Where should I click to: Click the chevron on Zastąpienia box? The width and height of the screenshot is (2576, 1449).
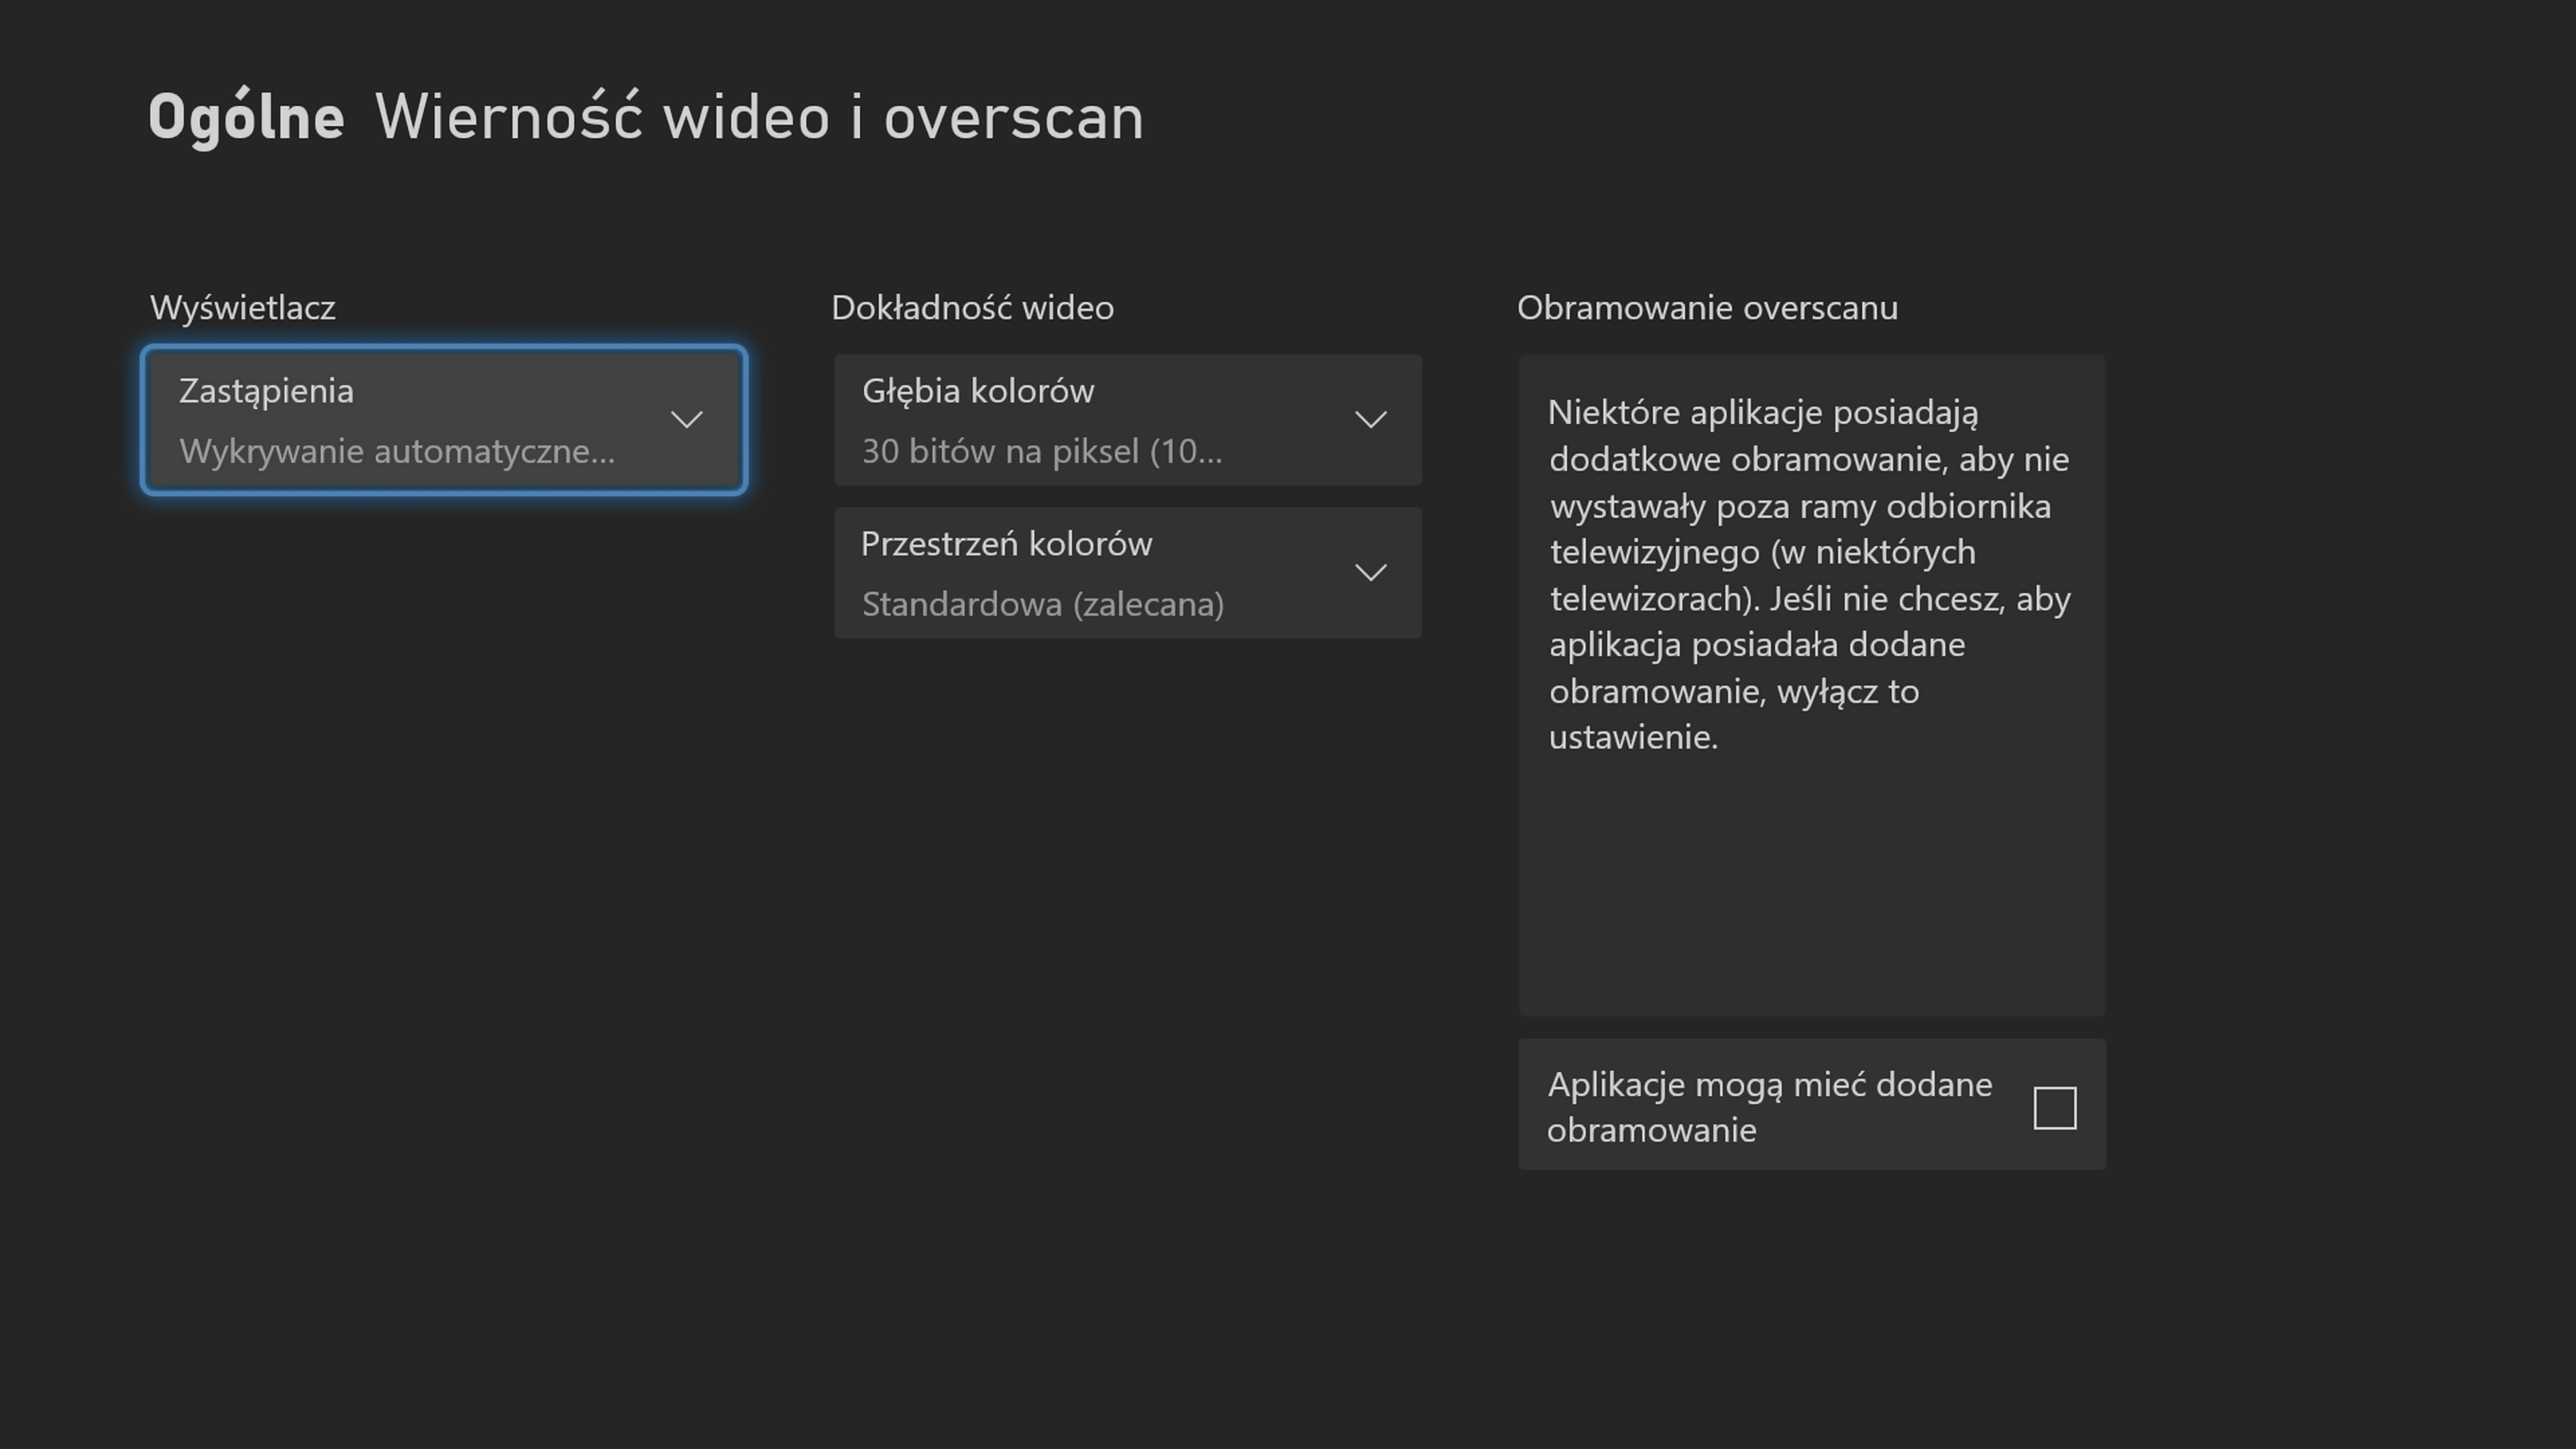tap(687, 419)
